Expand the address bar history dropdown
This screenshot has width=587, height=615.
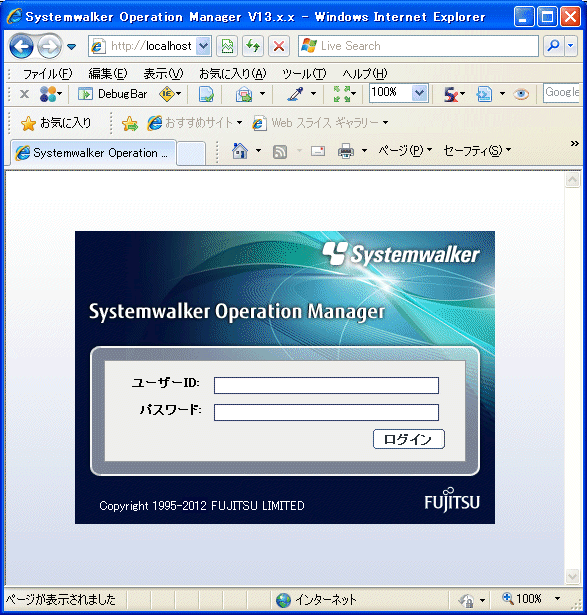203,46
